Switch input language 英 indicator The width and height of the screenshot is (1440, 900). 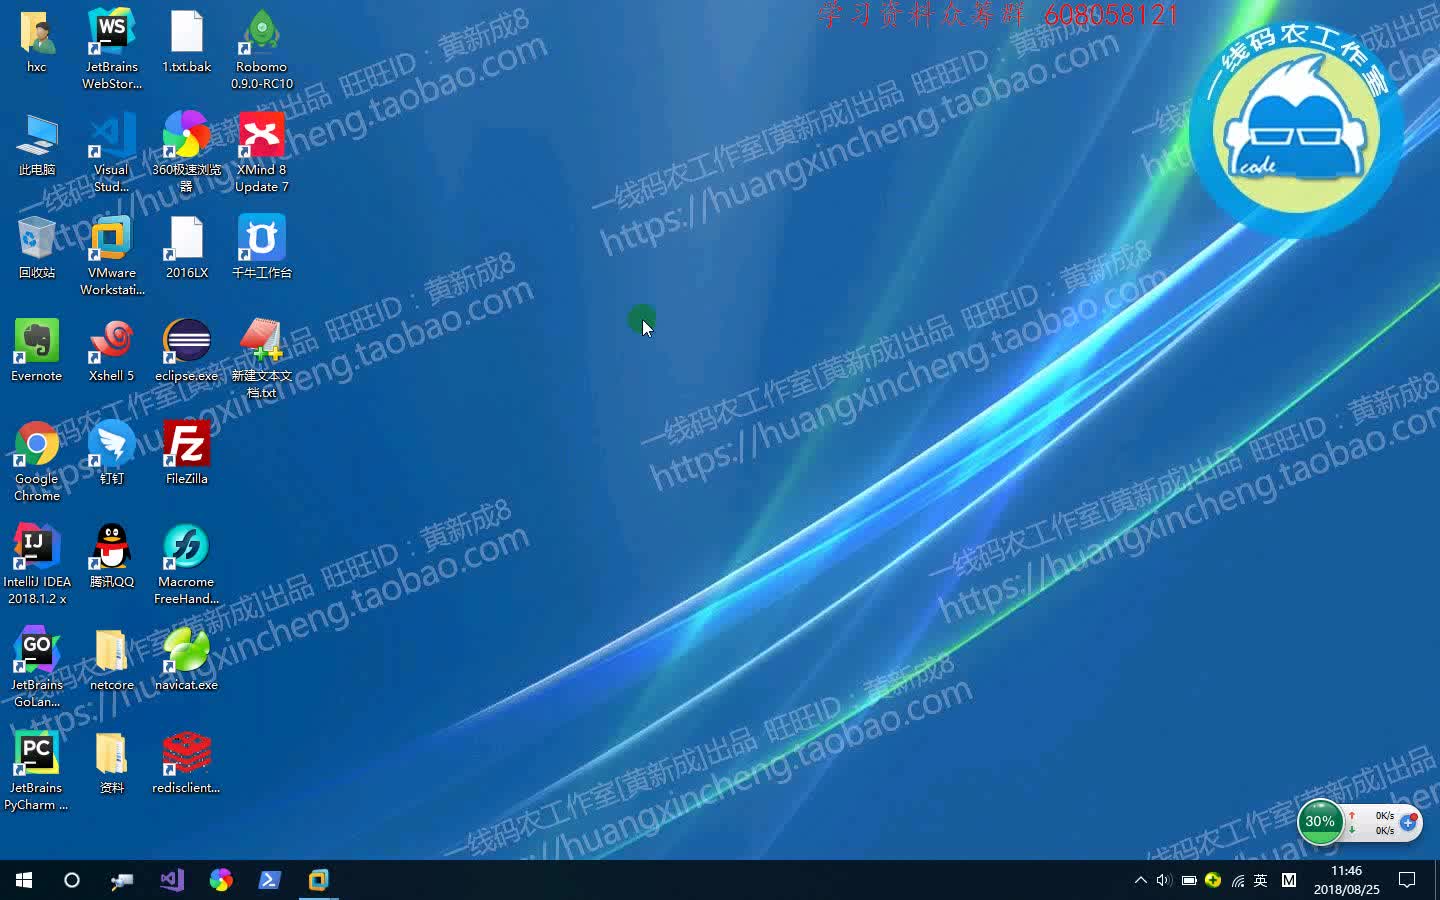point(1261,880)
